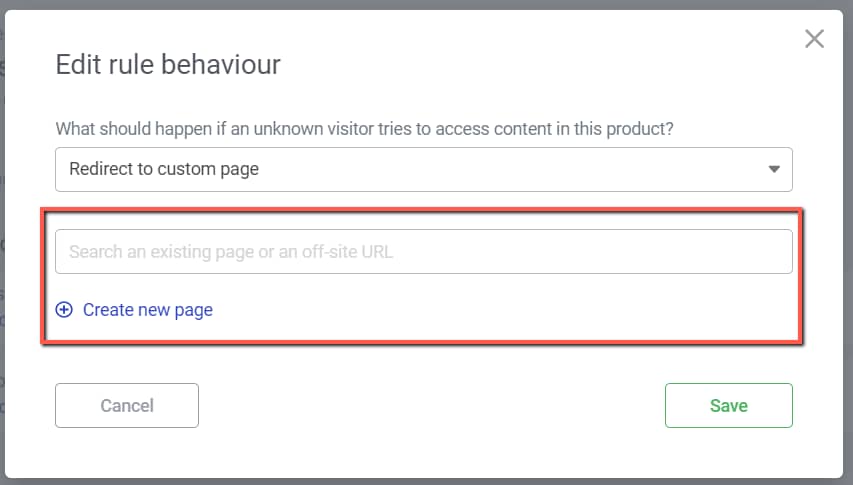Add a page via the circled plus
Viewport: 853px width, 485px height.
point(64,310)
